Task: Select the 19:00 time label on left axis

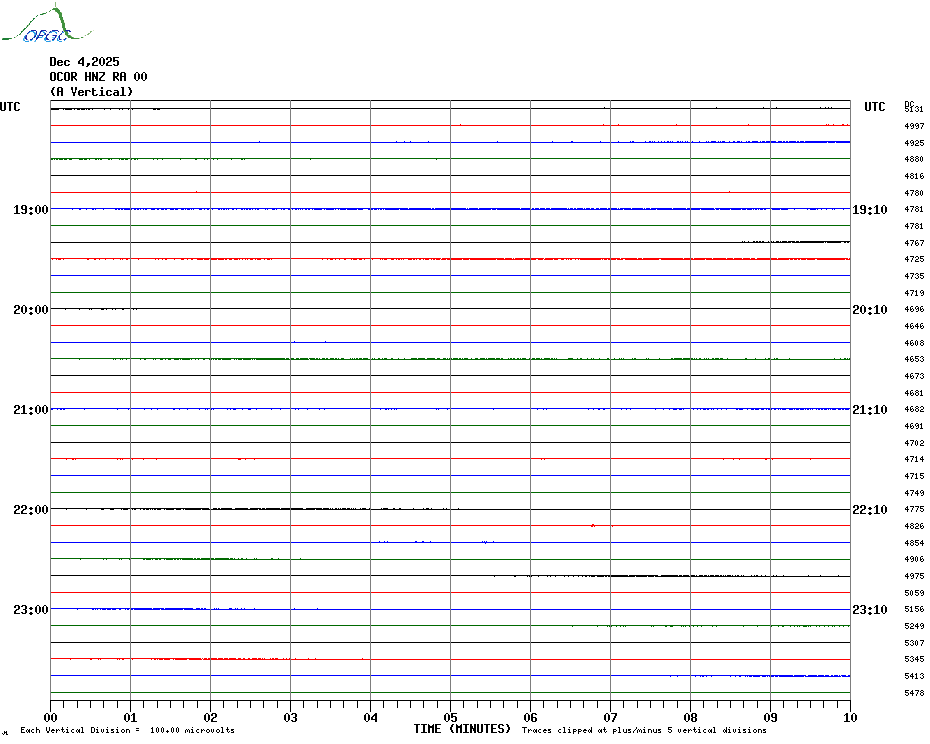Action: coord(31,210)
